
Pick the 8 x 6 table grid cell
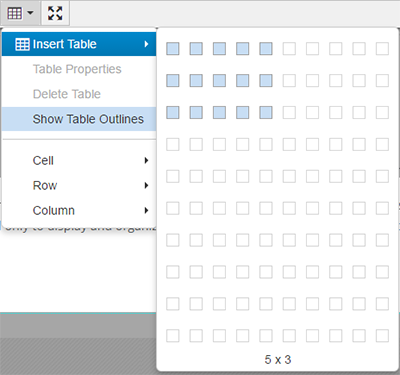pyautogui.click(x=335, y=208)
